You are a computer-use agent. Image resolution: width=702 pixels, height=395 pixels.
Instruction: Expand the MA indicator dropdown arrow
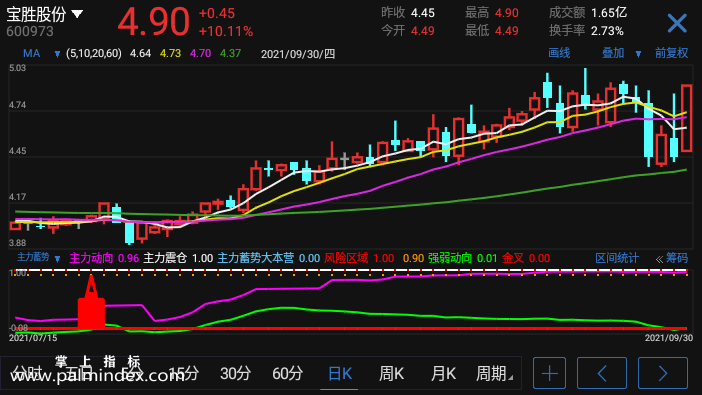tap(57, 55)
